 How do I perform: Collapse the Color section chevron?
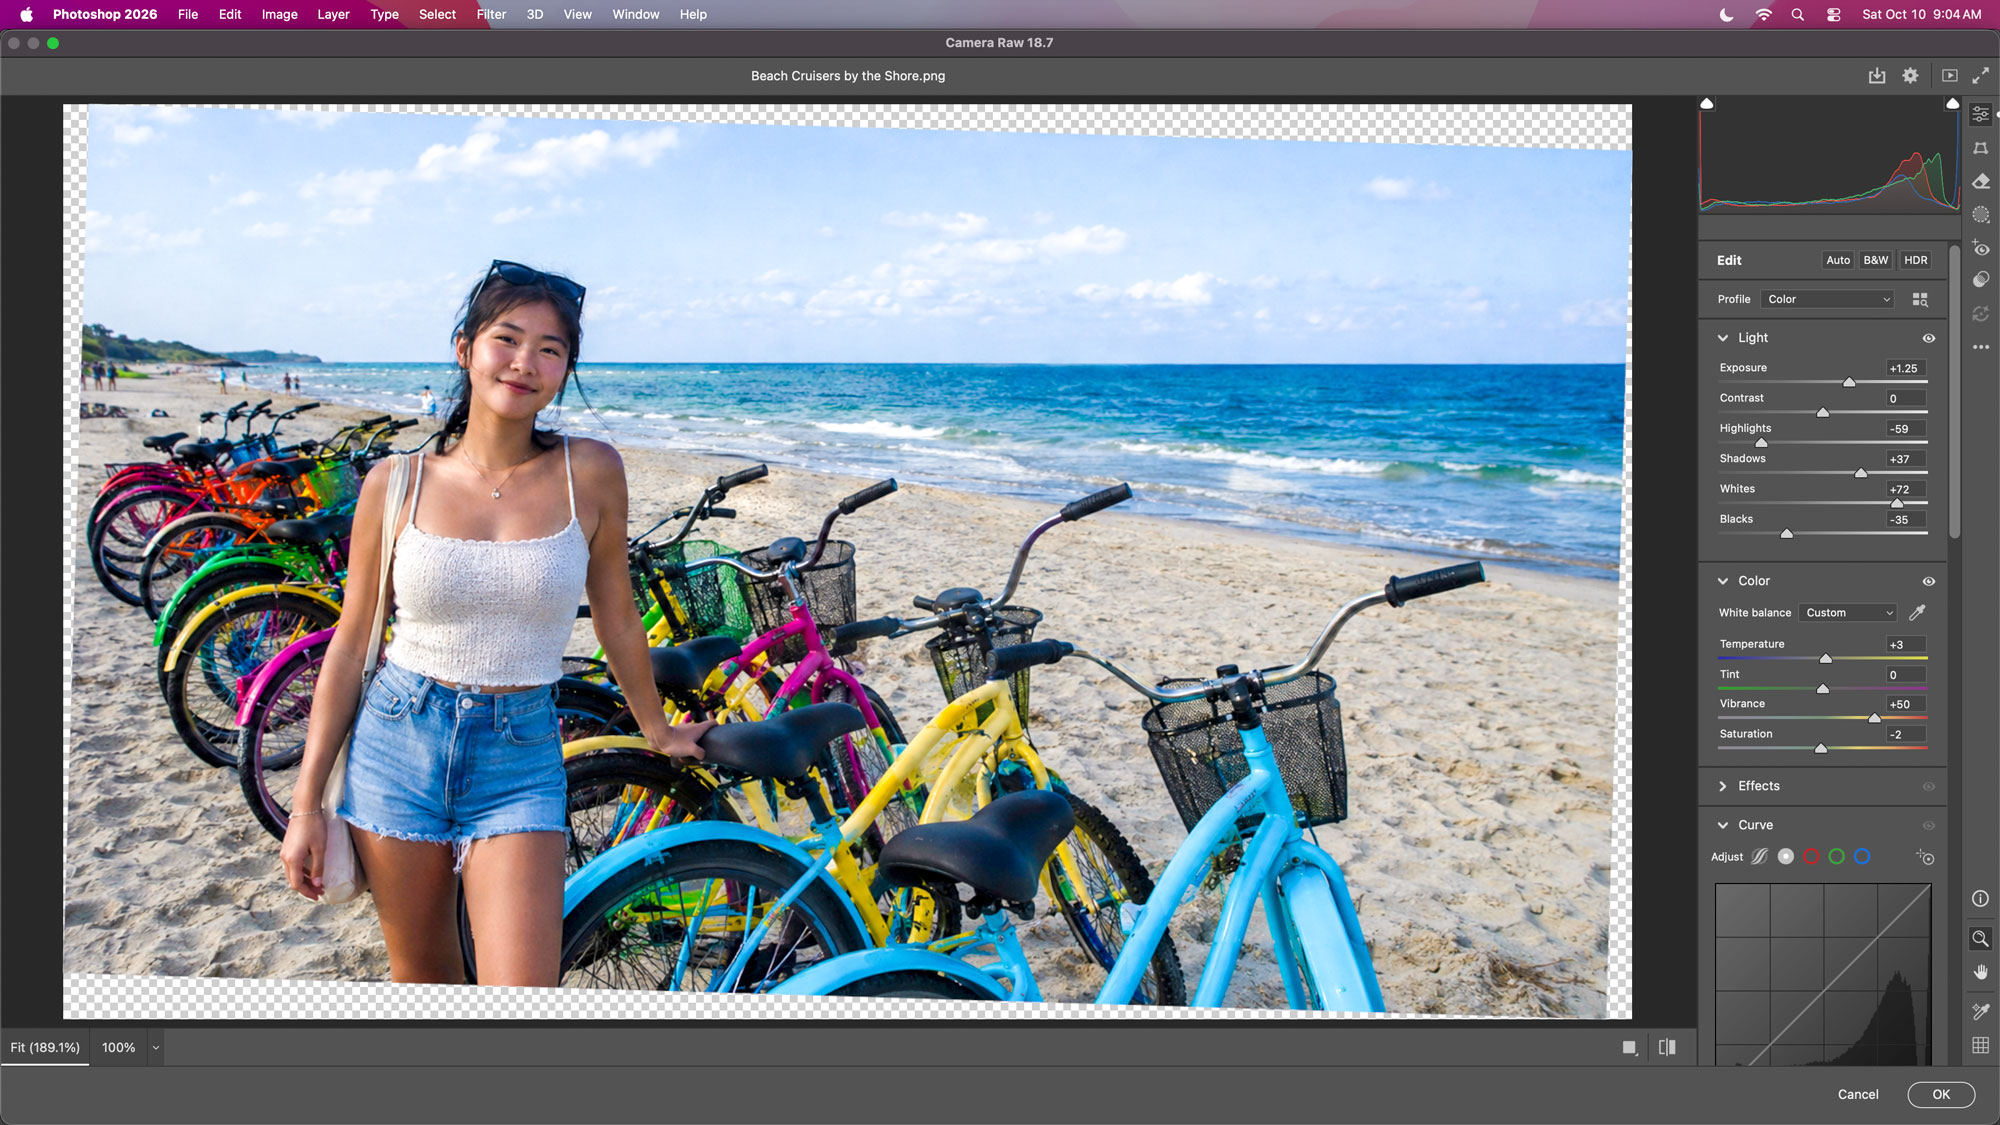(x=1723, y=581)
